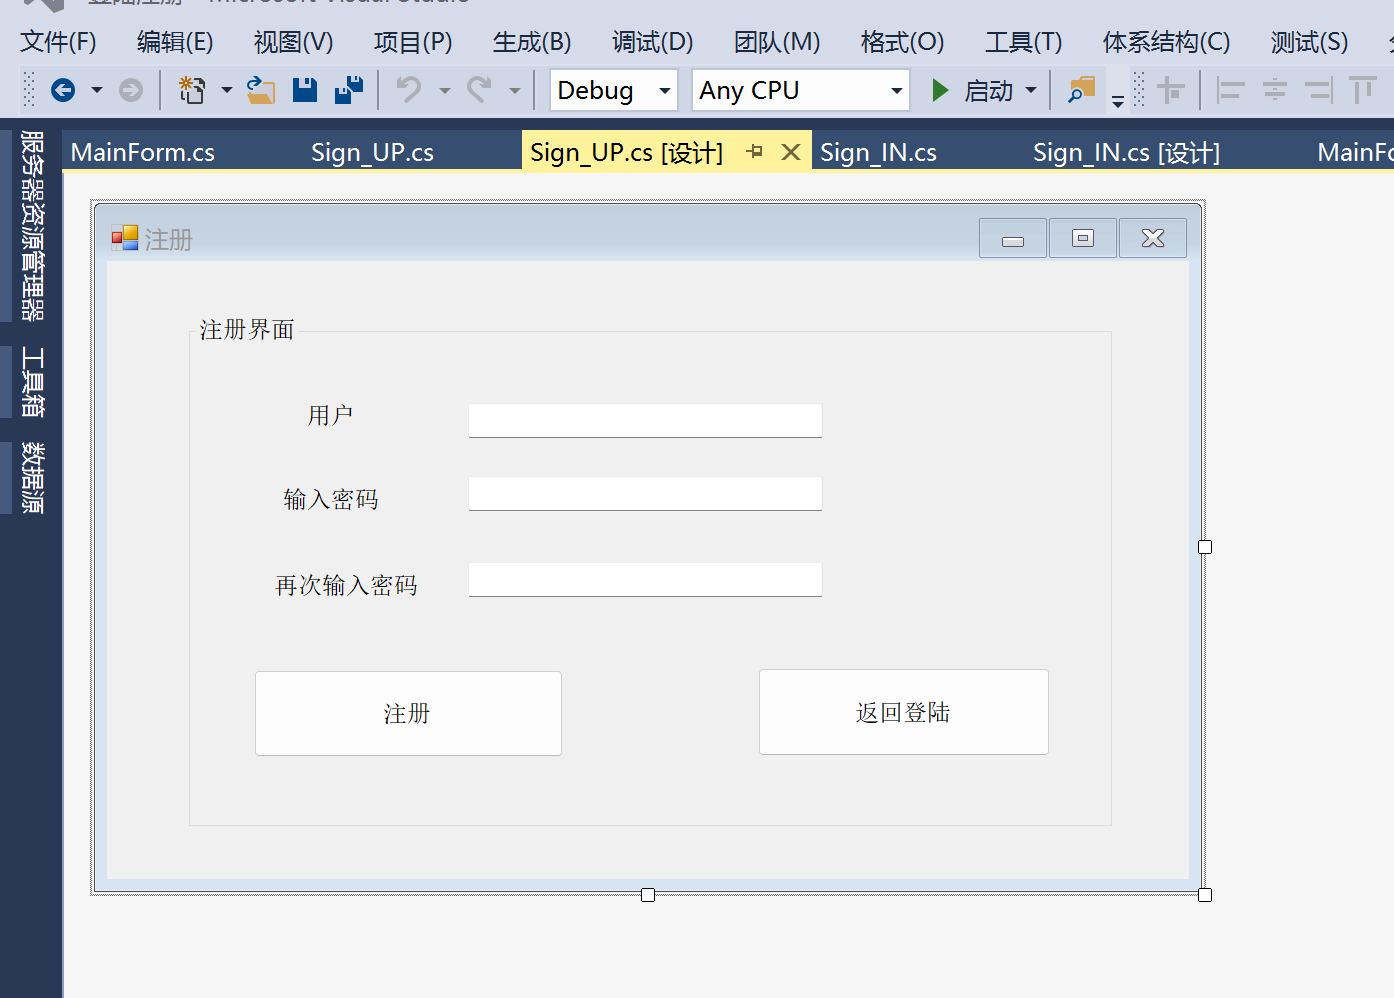Pin the Sign_UP.cs [设计] tab
1394x998 pixels.
click(755, 151)
